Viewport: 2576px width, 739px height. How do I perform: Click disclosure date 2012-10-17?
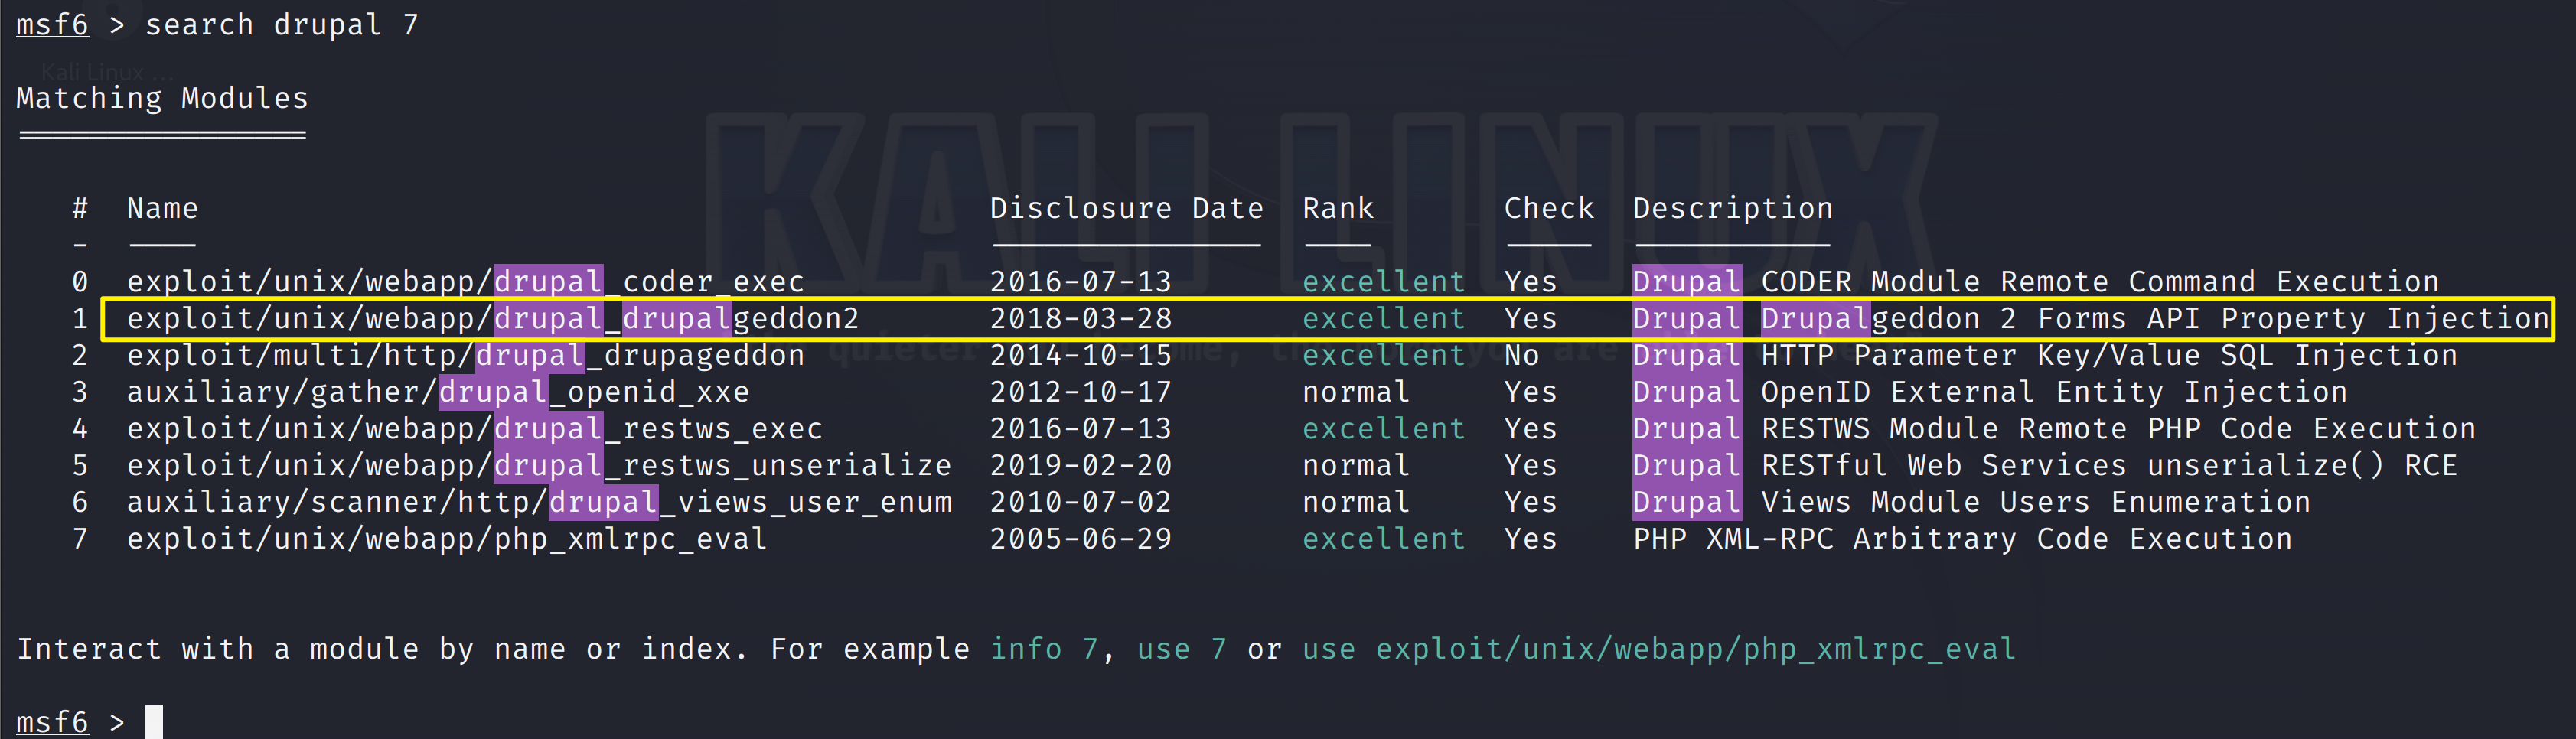(1080, 392)
